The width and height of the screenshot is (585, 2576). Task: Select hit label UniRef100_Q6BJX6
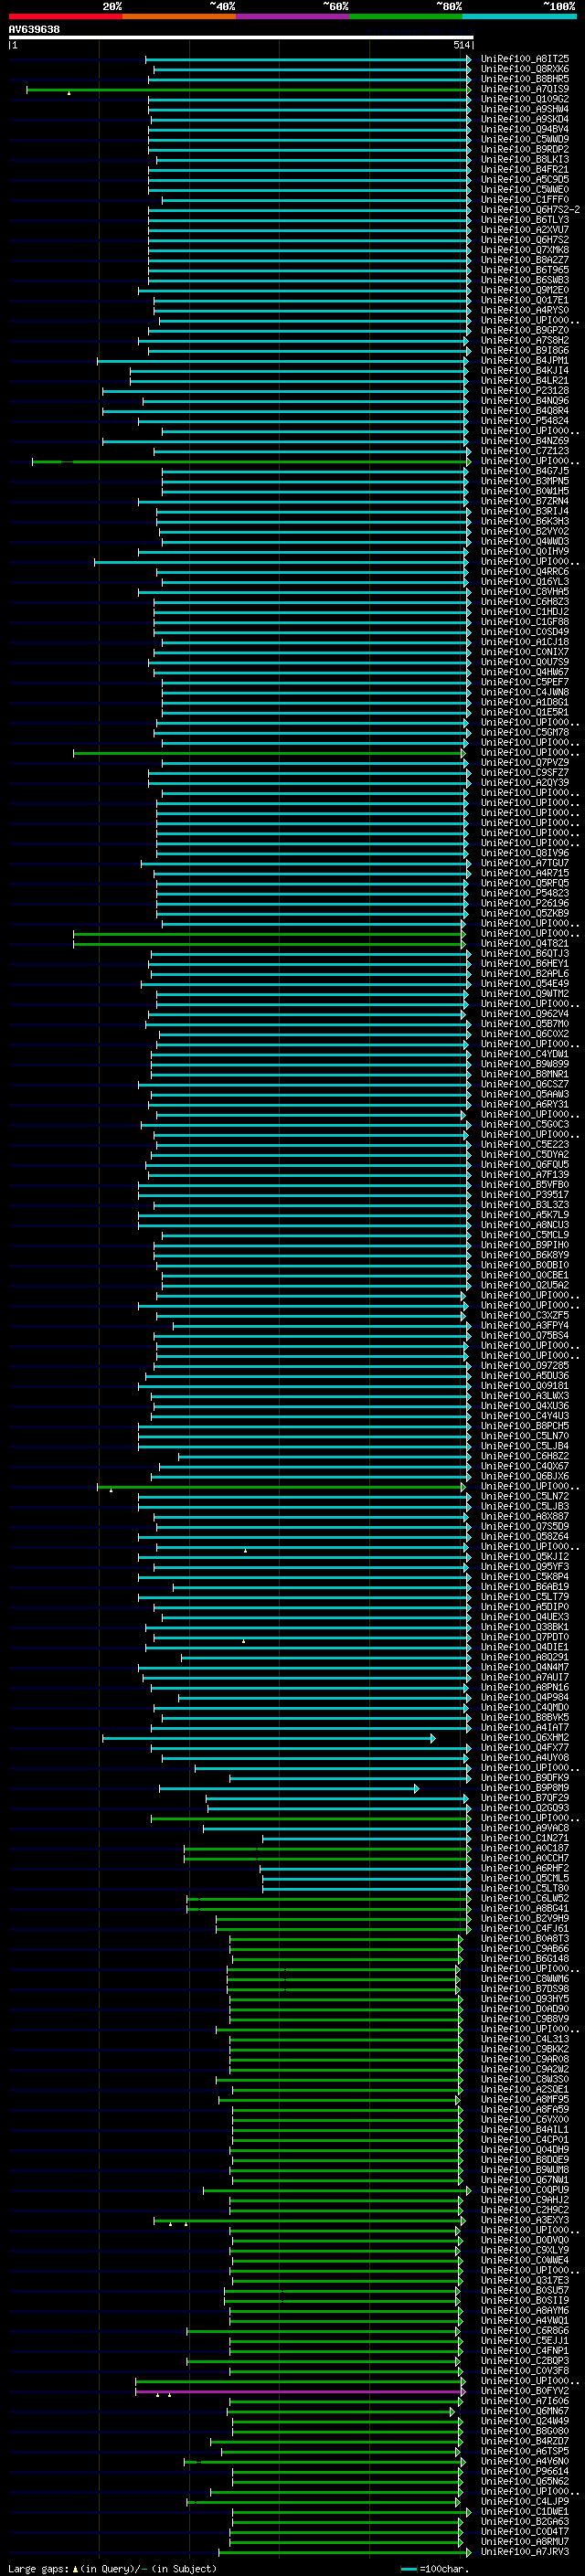(x=524, y=1476)
